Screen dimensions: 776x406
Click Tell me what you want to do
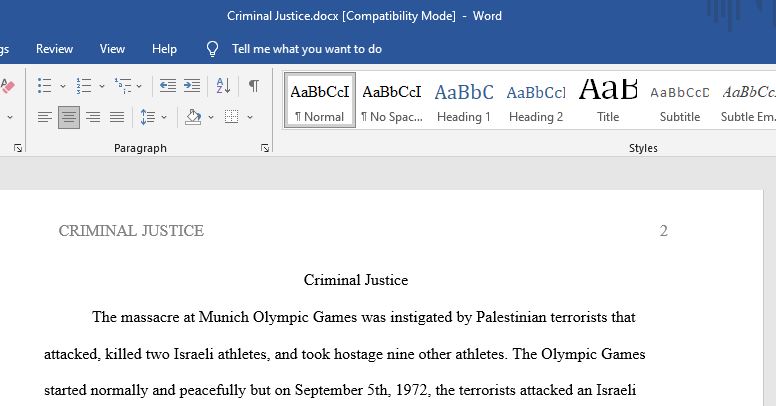coord(307,49)
